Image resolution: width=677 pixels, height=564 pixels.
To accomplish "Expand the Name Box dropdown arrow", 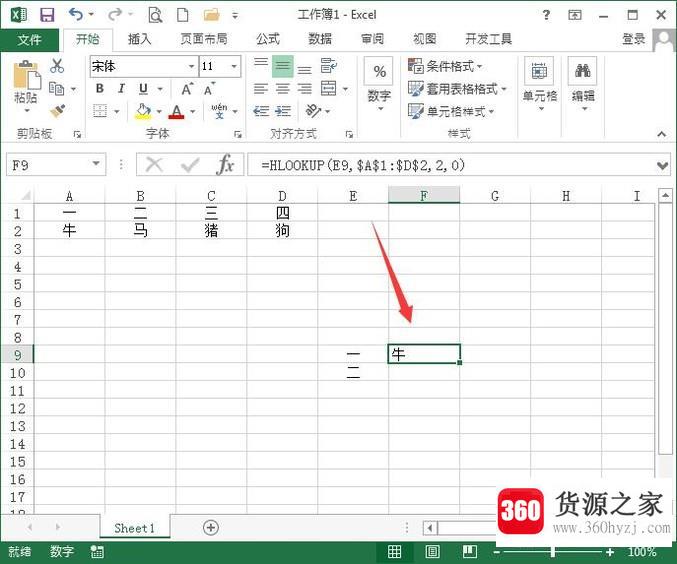I will click(x=96, y=164).
